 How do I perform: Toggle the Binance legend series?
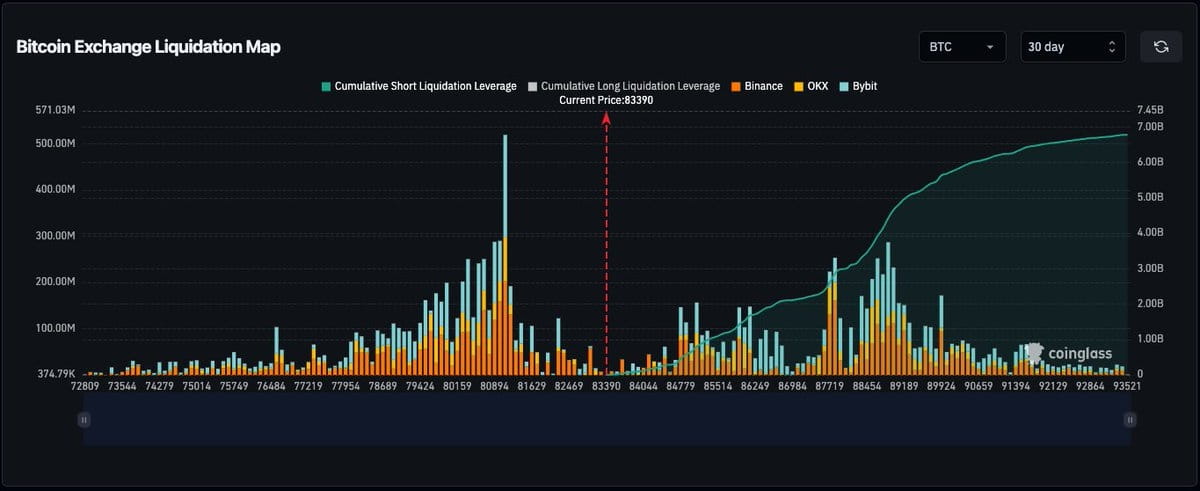tap(756, 86)
